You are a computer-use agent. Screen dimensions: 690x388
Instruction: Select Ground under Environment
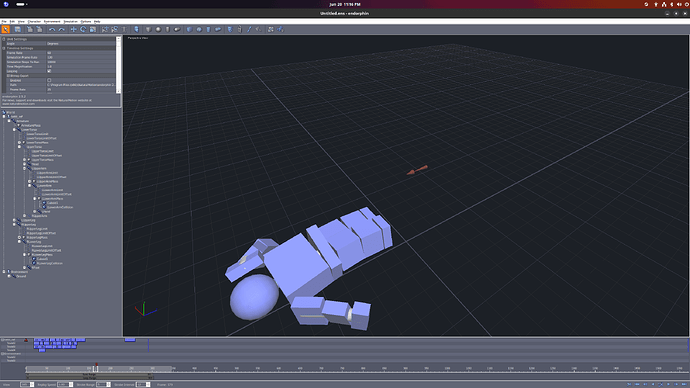(x=21, y=276)
